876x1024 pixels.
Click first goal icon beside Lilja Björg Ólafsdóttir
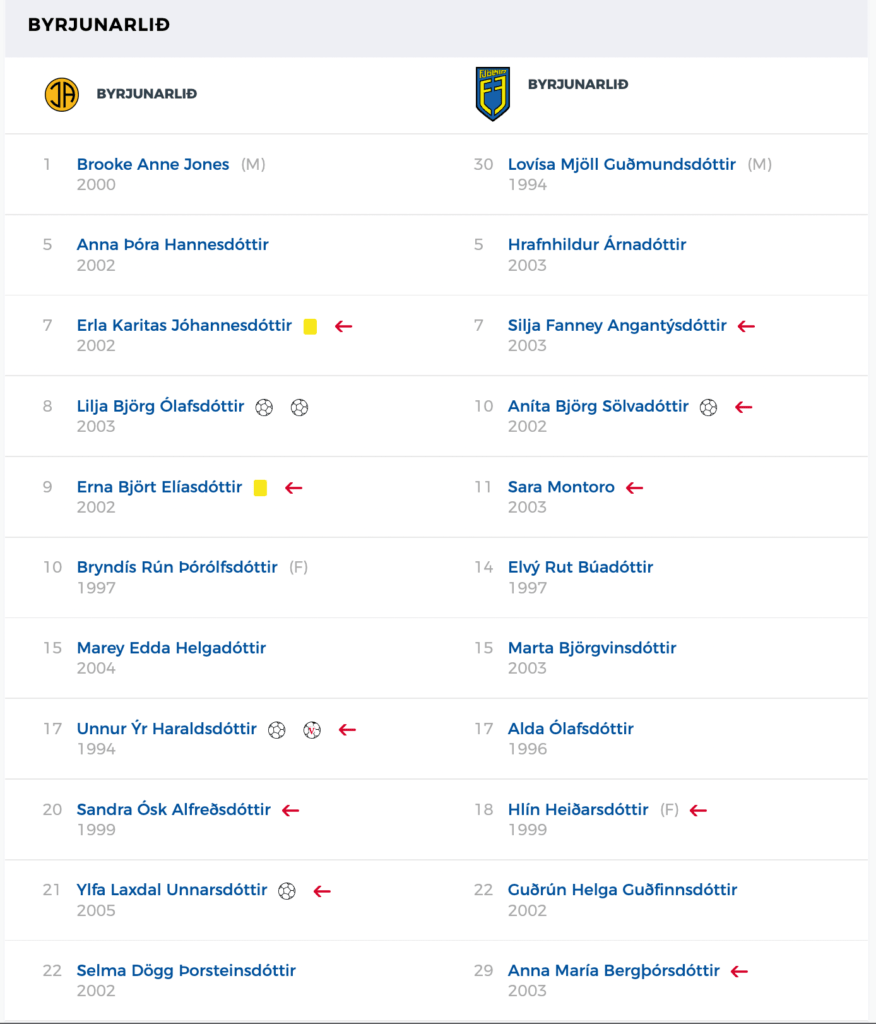pos(264,408)
